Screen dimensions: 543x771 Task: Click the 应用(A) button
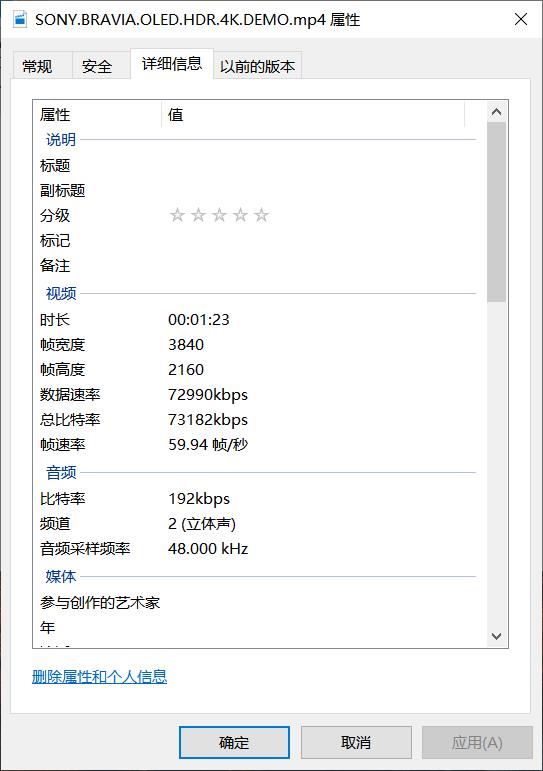(477, 742)
